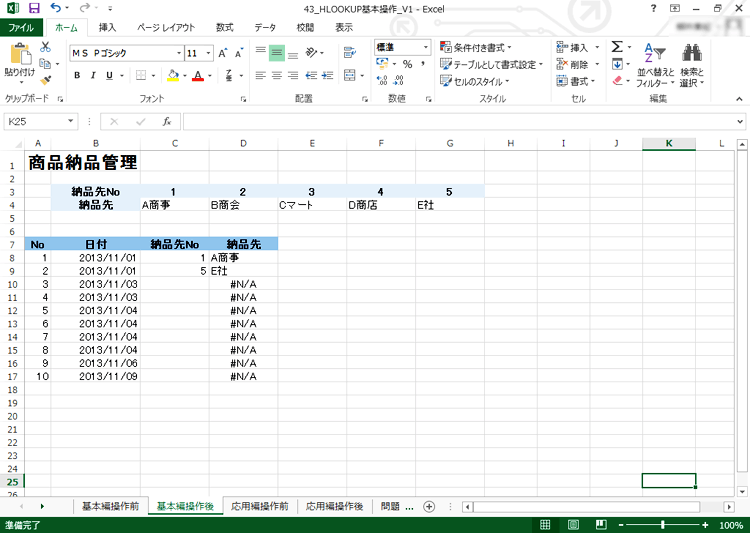The height and width of the screenshot is (533, 750).
Task: Switch to page layout view button
Action: 573,525
